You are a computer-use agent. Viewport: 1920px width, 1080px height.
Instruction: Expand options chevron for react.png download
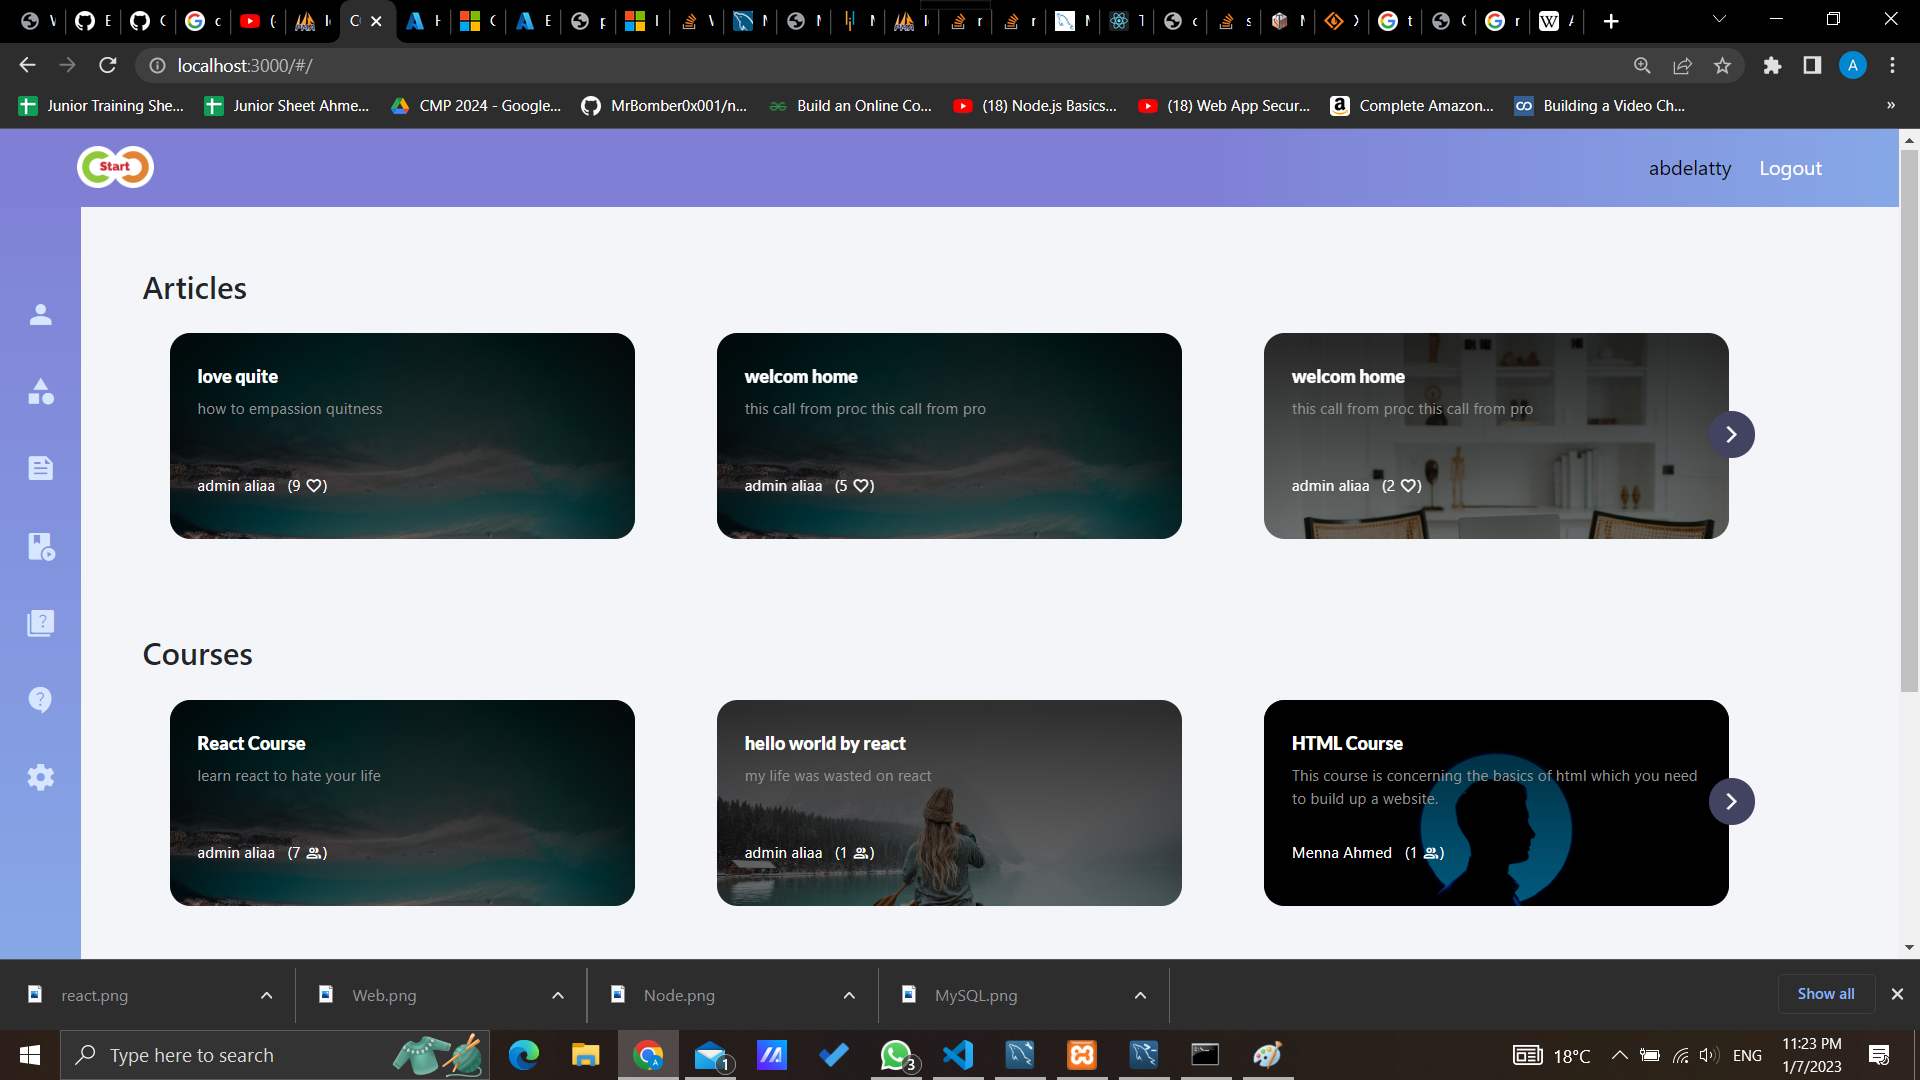pos(266,996)
